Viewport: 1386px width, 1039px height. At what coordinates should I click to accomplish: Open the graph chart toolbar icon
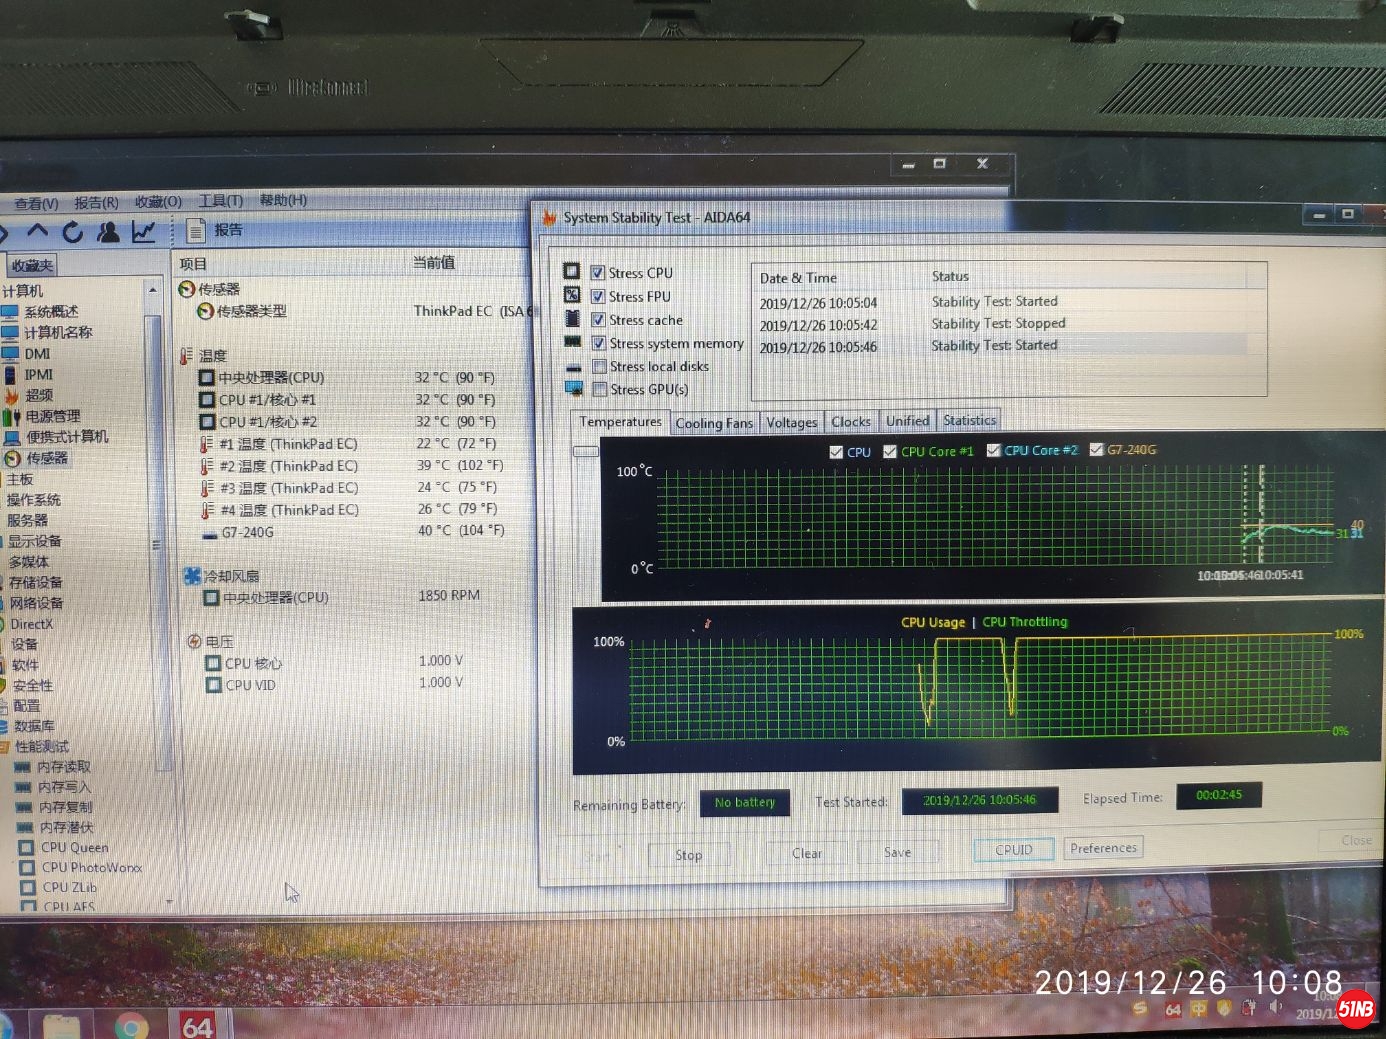tap(144, 232)
